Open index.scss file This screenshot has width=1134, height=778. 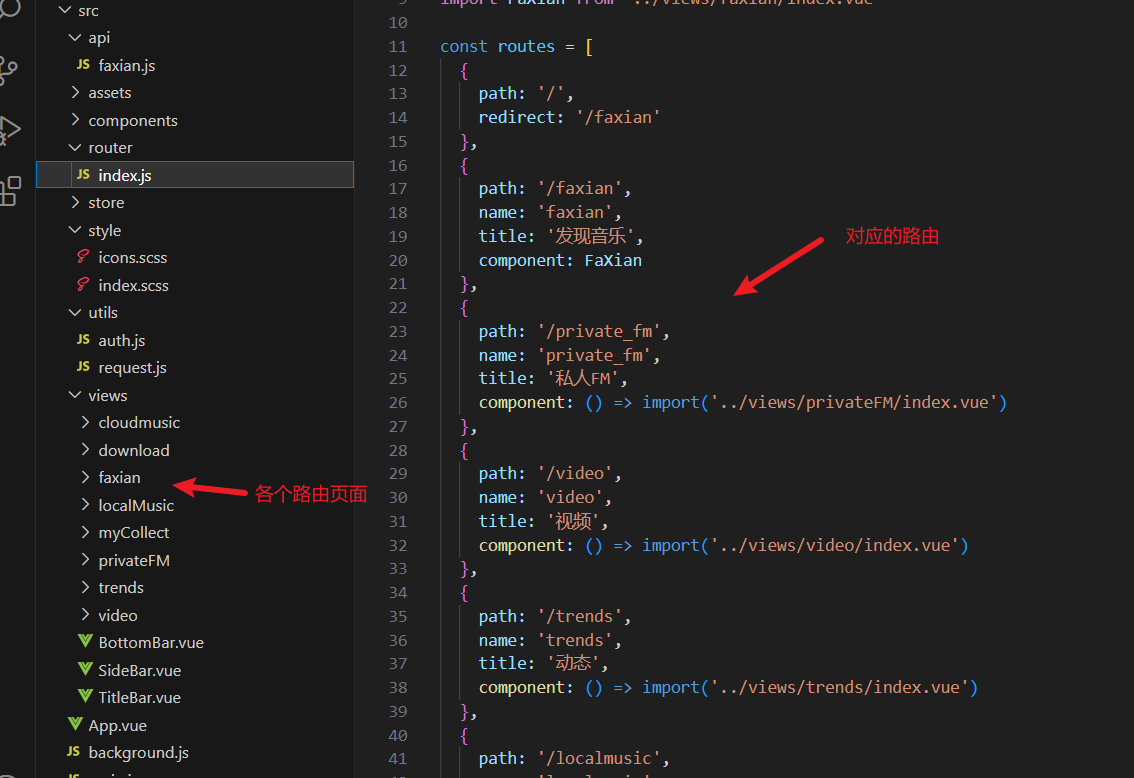[133, 286]
